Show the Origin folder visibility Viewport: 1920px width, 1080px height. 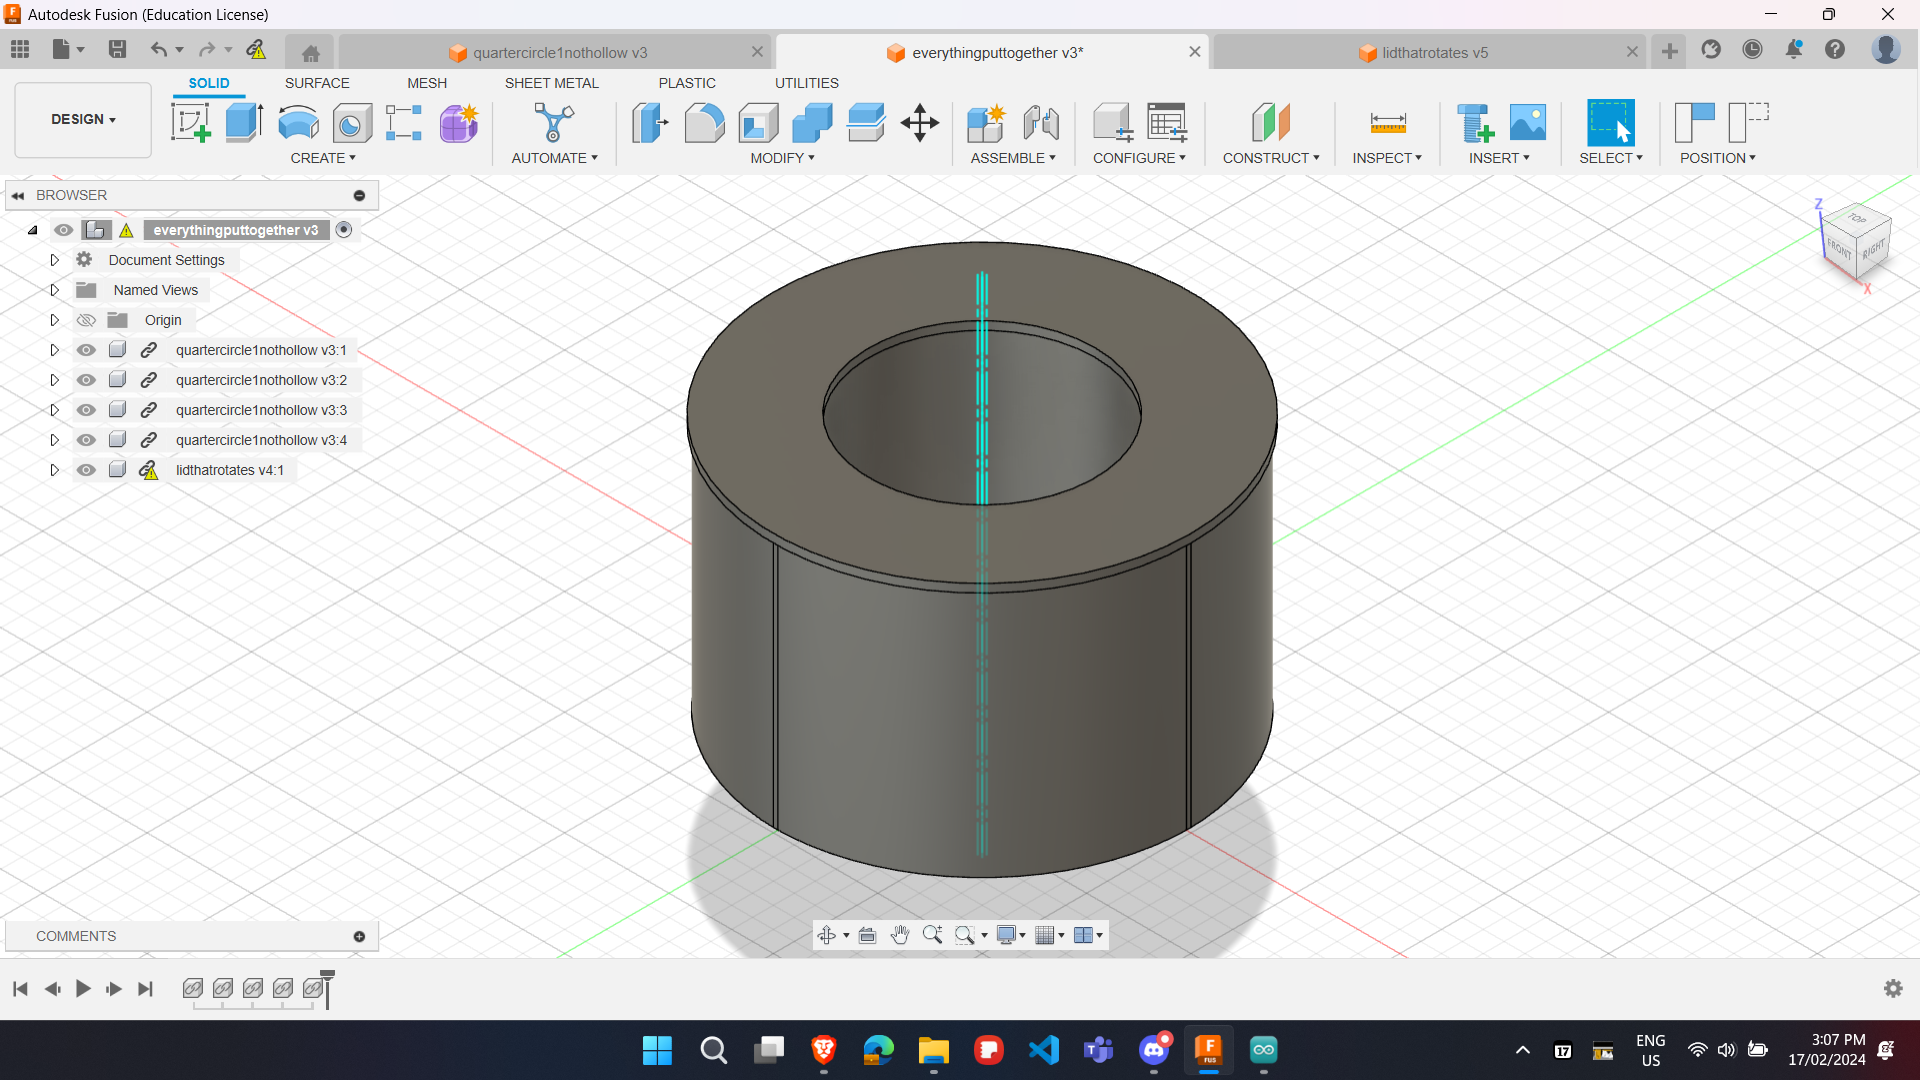pyautogui.click(x=87, y=320)
